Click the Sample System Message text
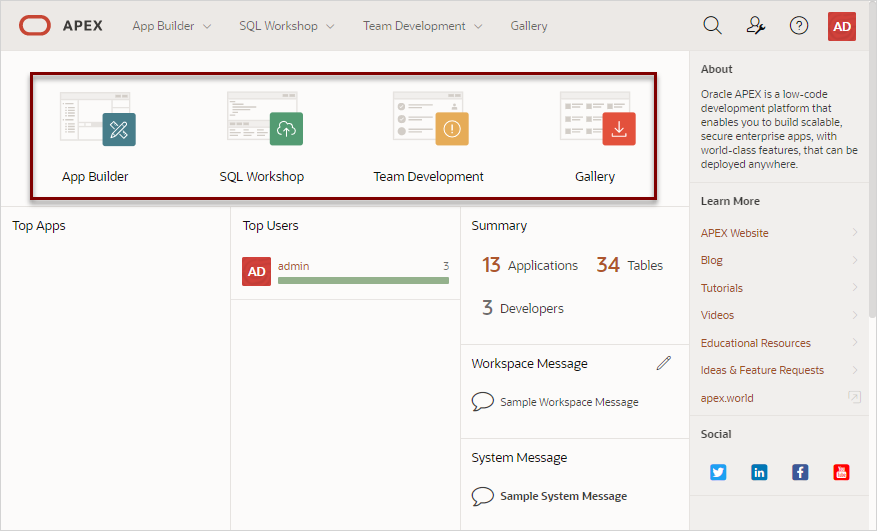Viewport: 877px width, 531px height. pyautogui.click(x=563, y=496)
